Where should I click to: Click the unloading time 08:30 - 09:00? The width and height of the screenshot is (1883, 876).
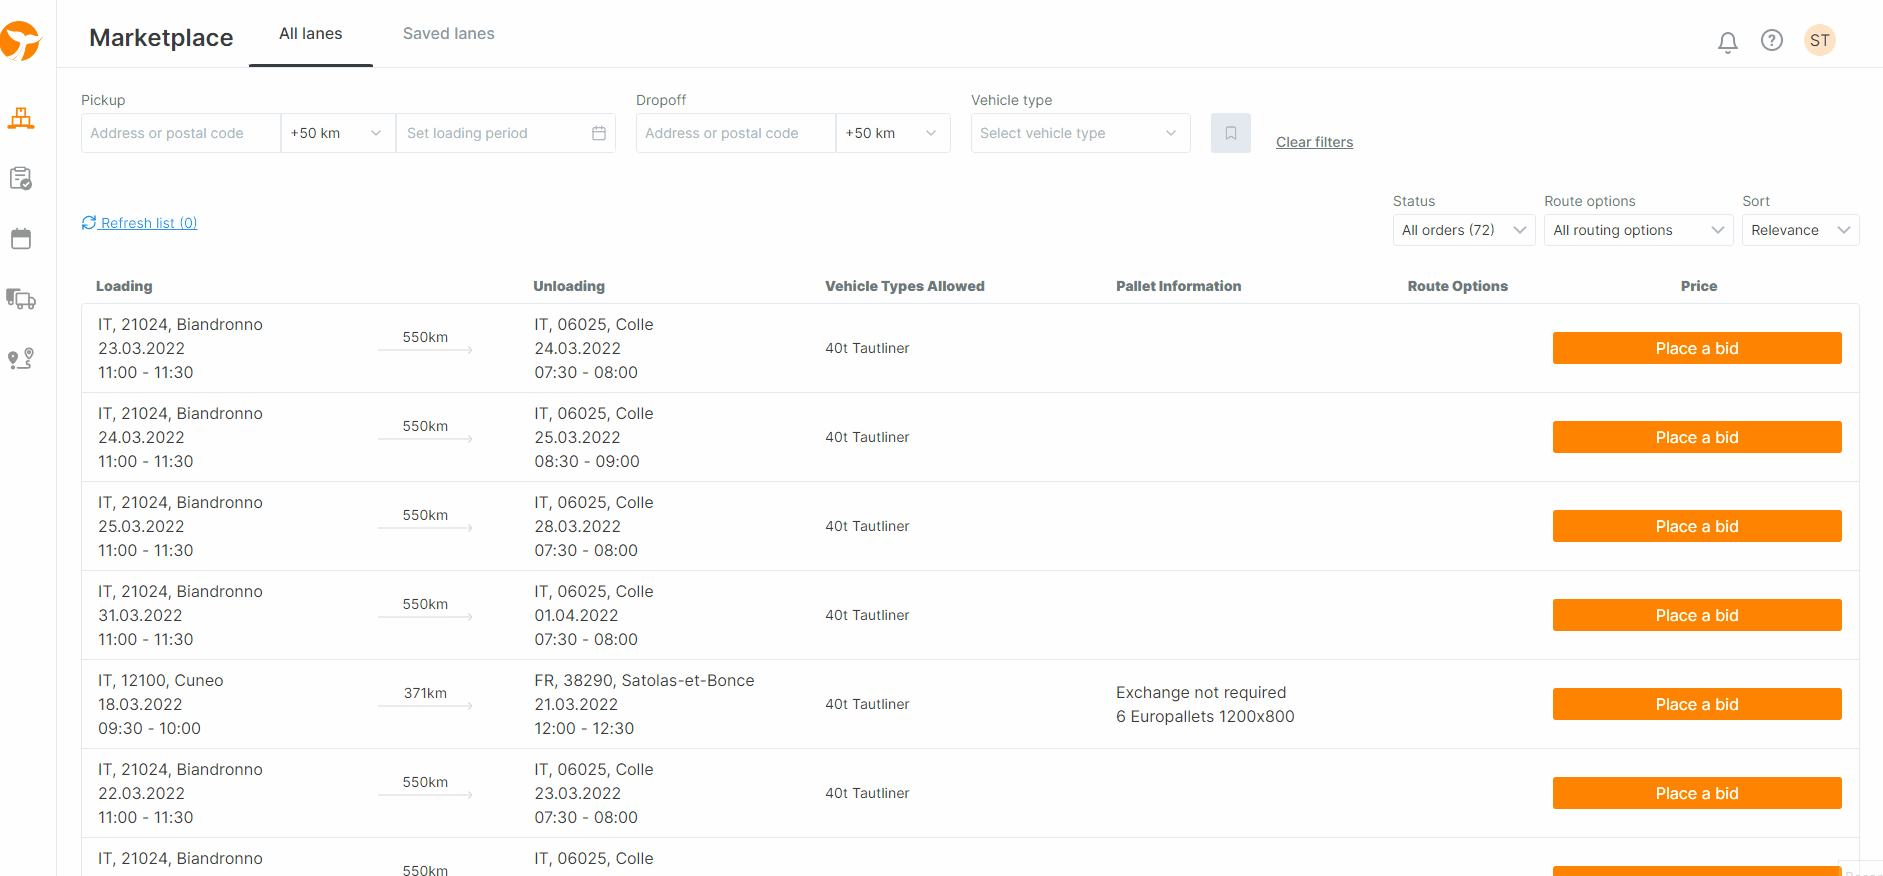click(x=587, y=461)
